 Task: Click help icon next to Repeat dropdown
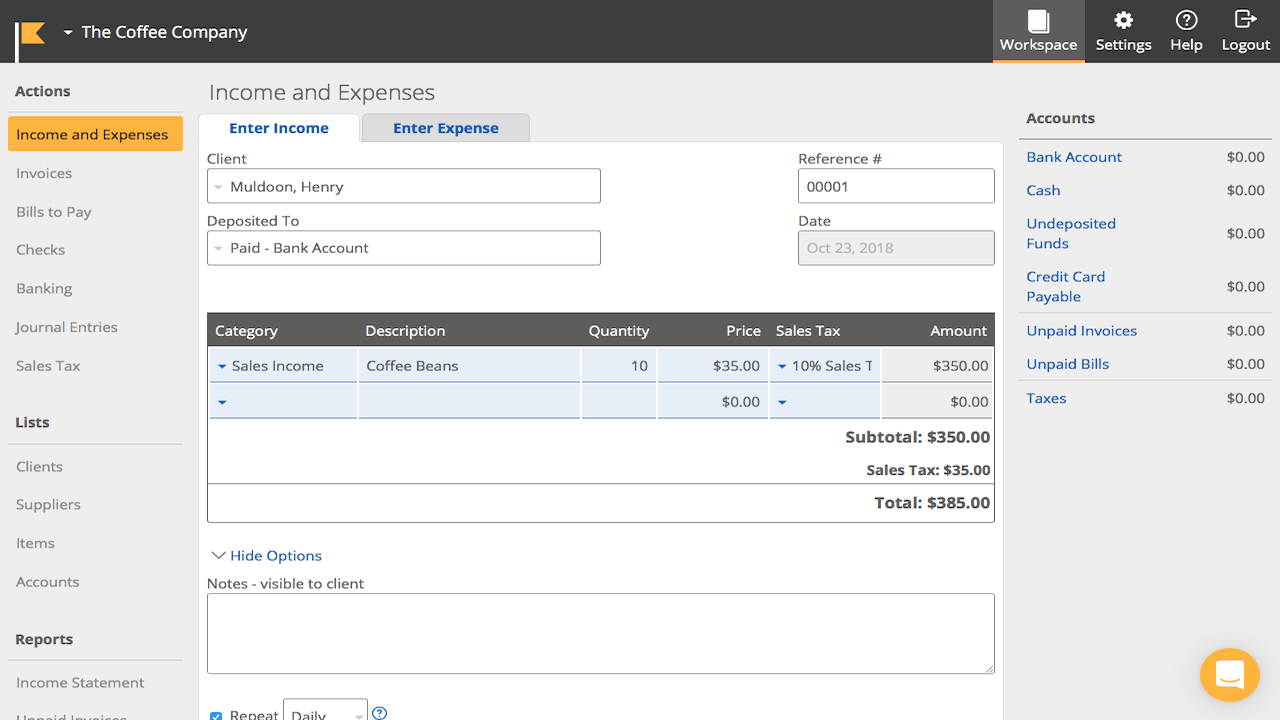(x=379, y=713)
